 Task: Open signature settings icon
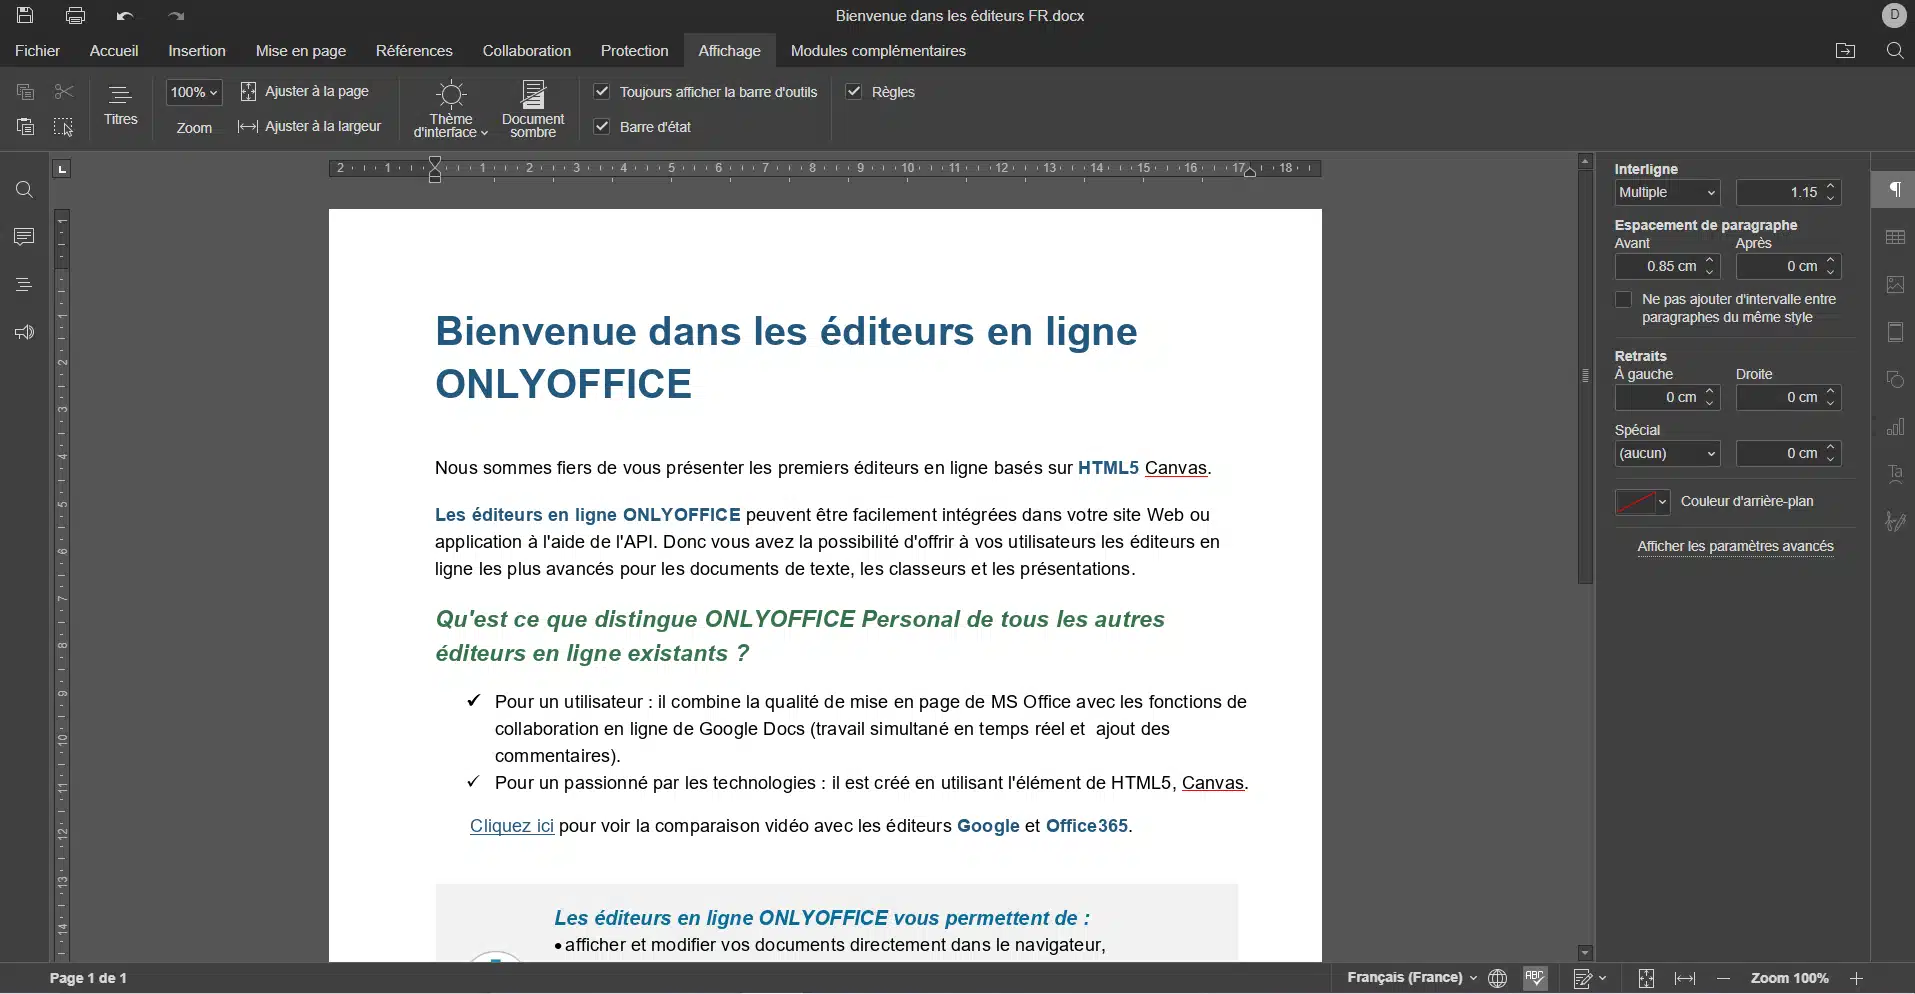pos(1895,522)
